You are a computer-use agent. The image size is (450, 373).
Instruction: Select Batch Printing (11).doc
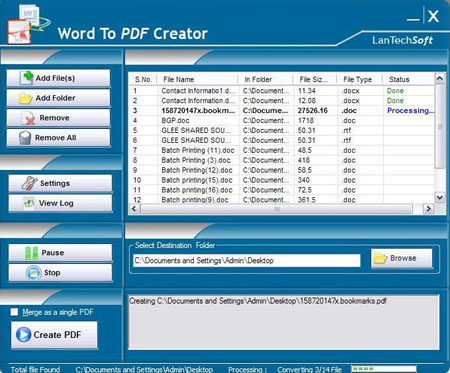point(282,150)
